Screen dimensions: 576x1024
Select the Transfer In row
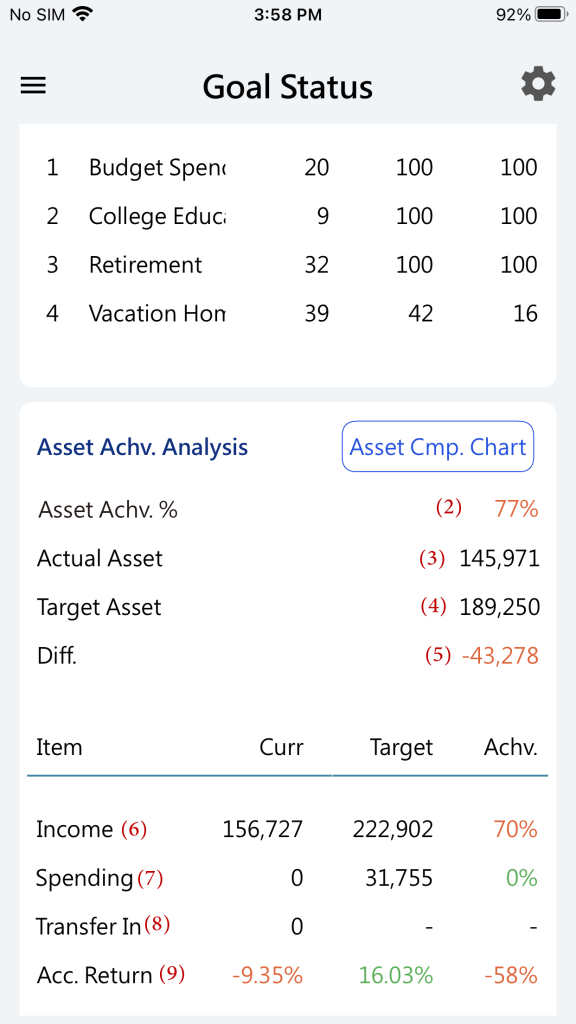288,926
